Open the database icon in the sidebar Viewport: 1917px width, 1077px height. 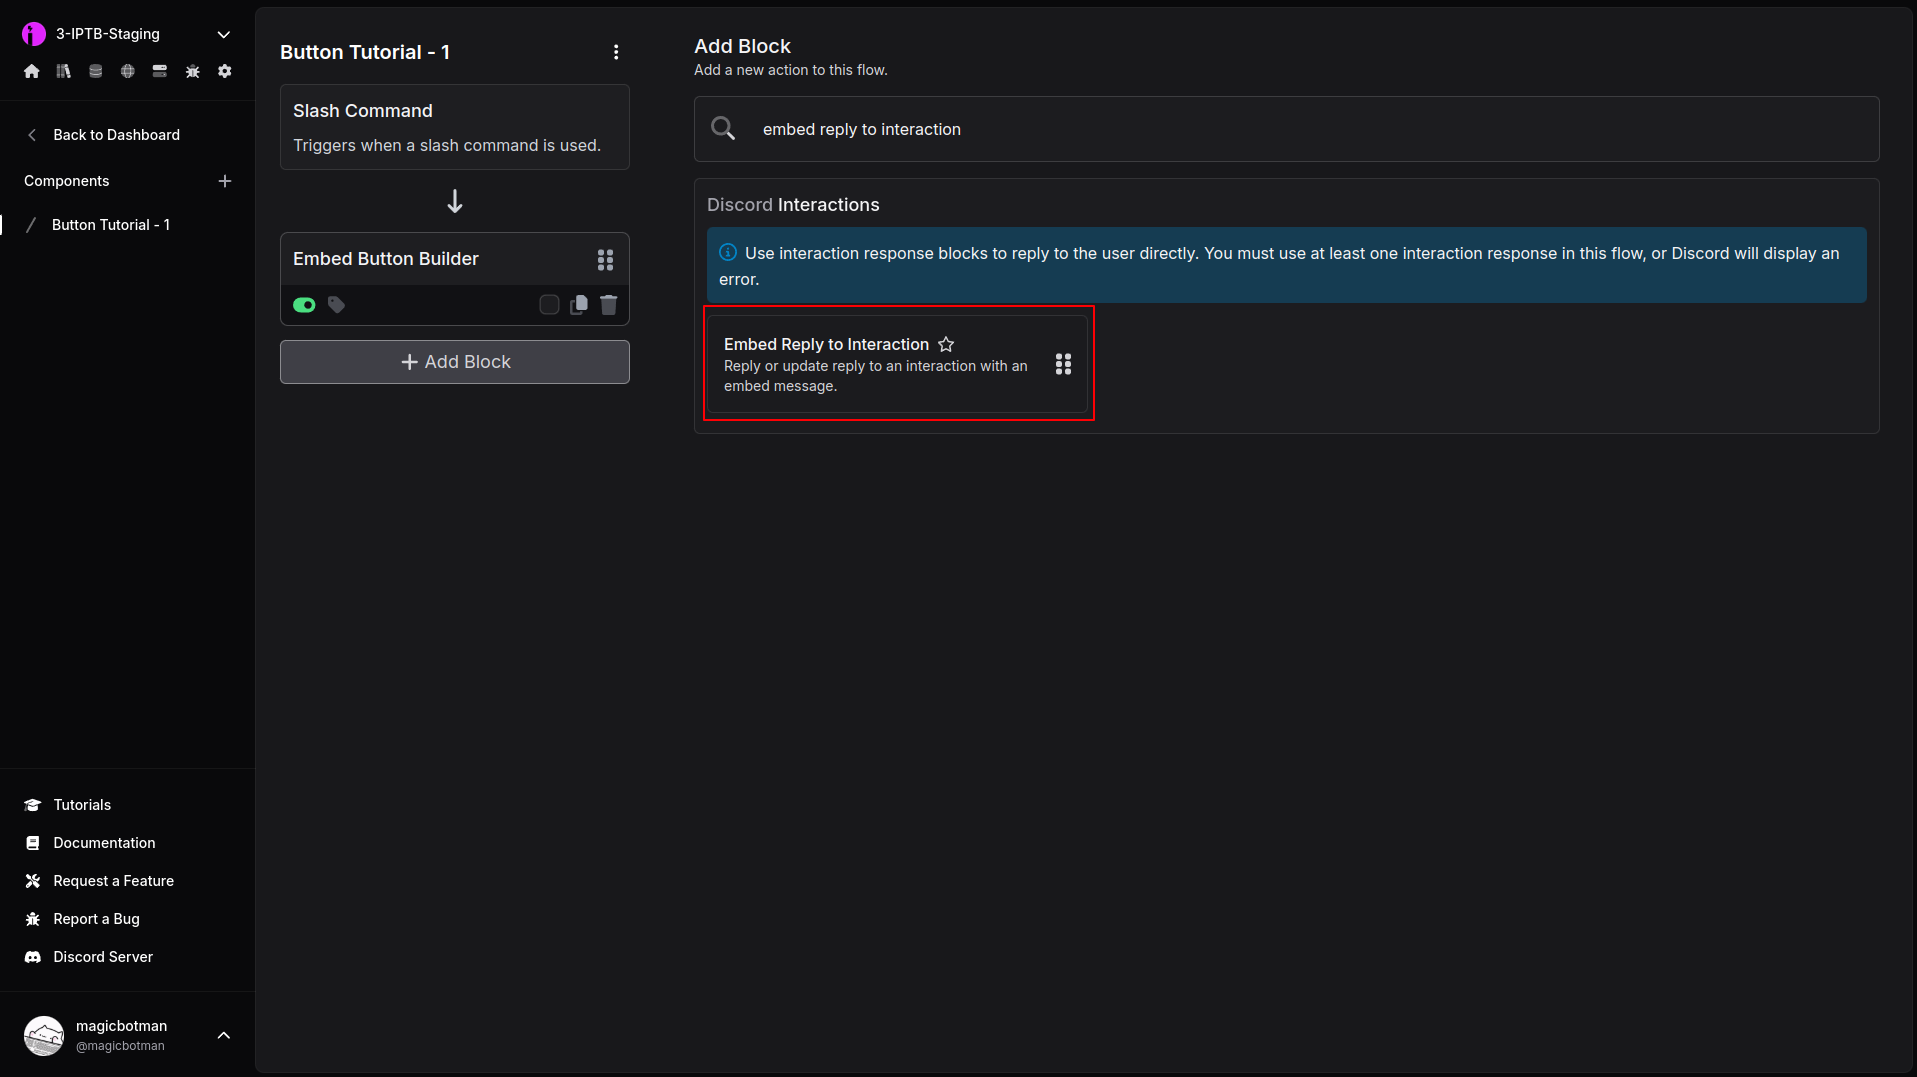pyautogui.click(x=96, y=71)
